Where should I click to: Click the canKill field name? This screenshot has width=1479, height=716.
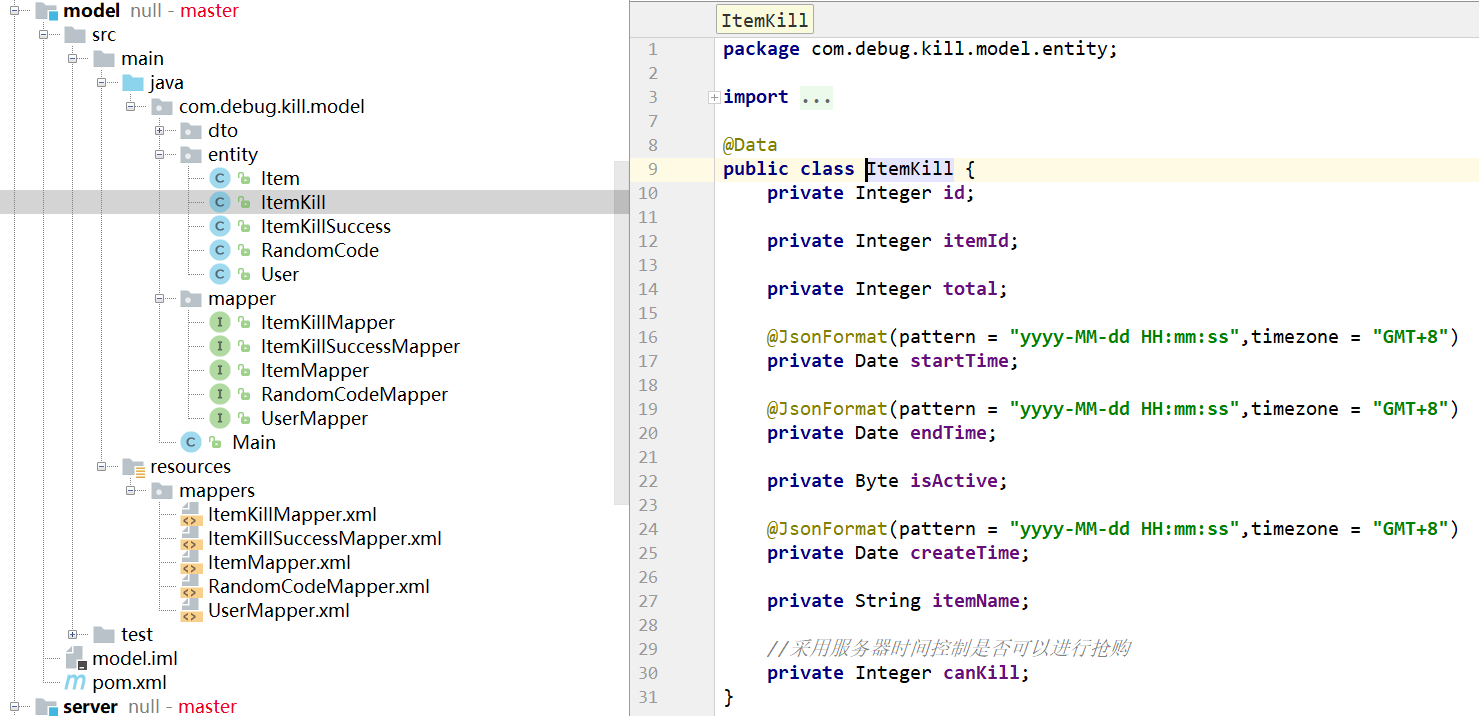981,673
